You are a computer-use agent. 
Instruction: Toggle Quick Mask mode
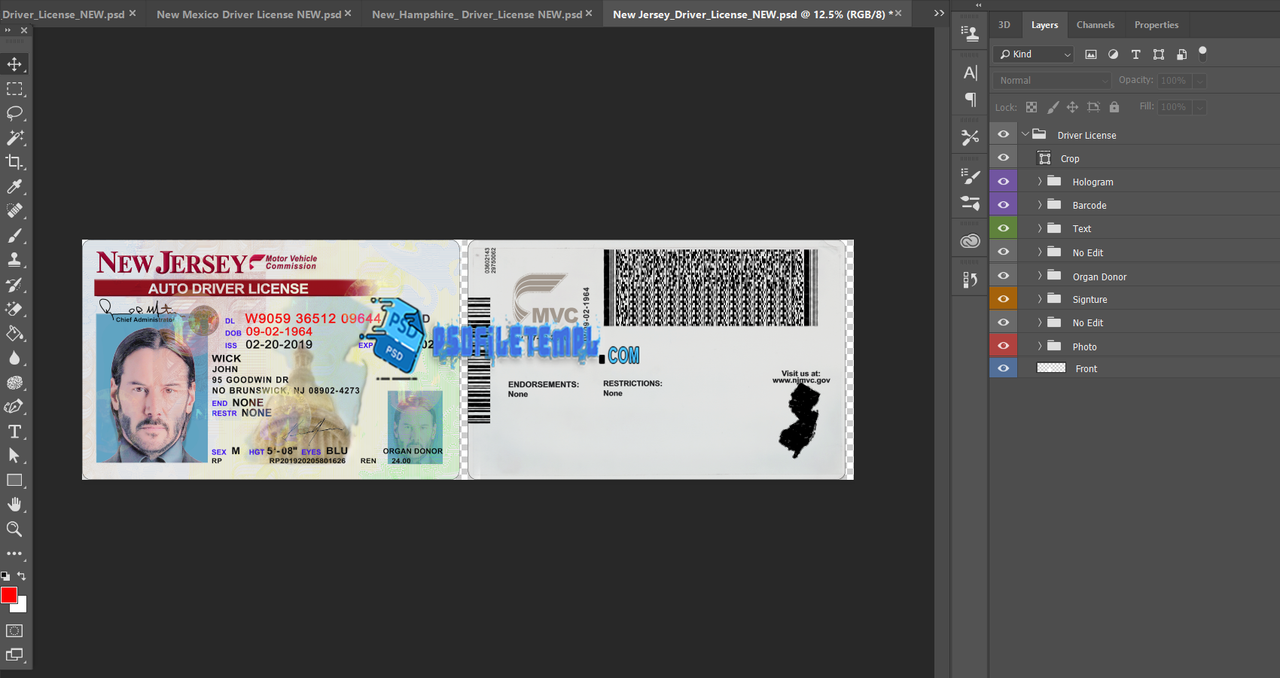tap(14, 631)
